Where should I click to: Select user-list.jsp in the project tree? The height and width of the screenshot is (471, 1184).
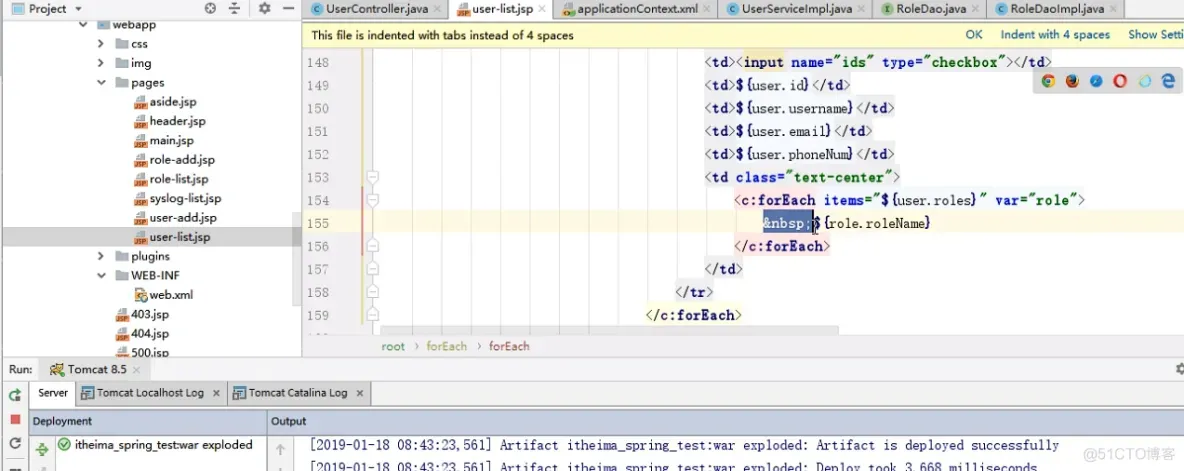pos(180,237)
